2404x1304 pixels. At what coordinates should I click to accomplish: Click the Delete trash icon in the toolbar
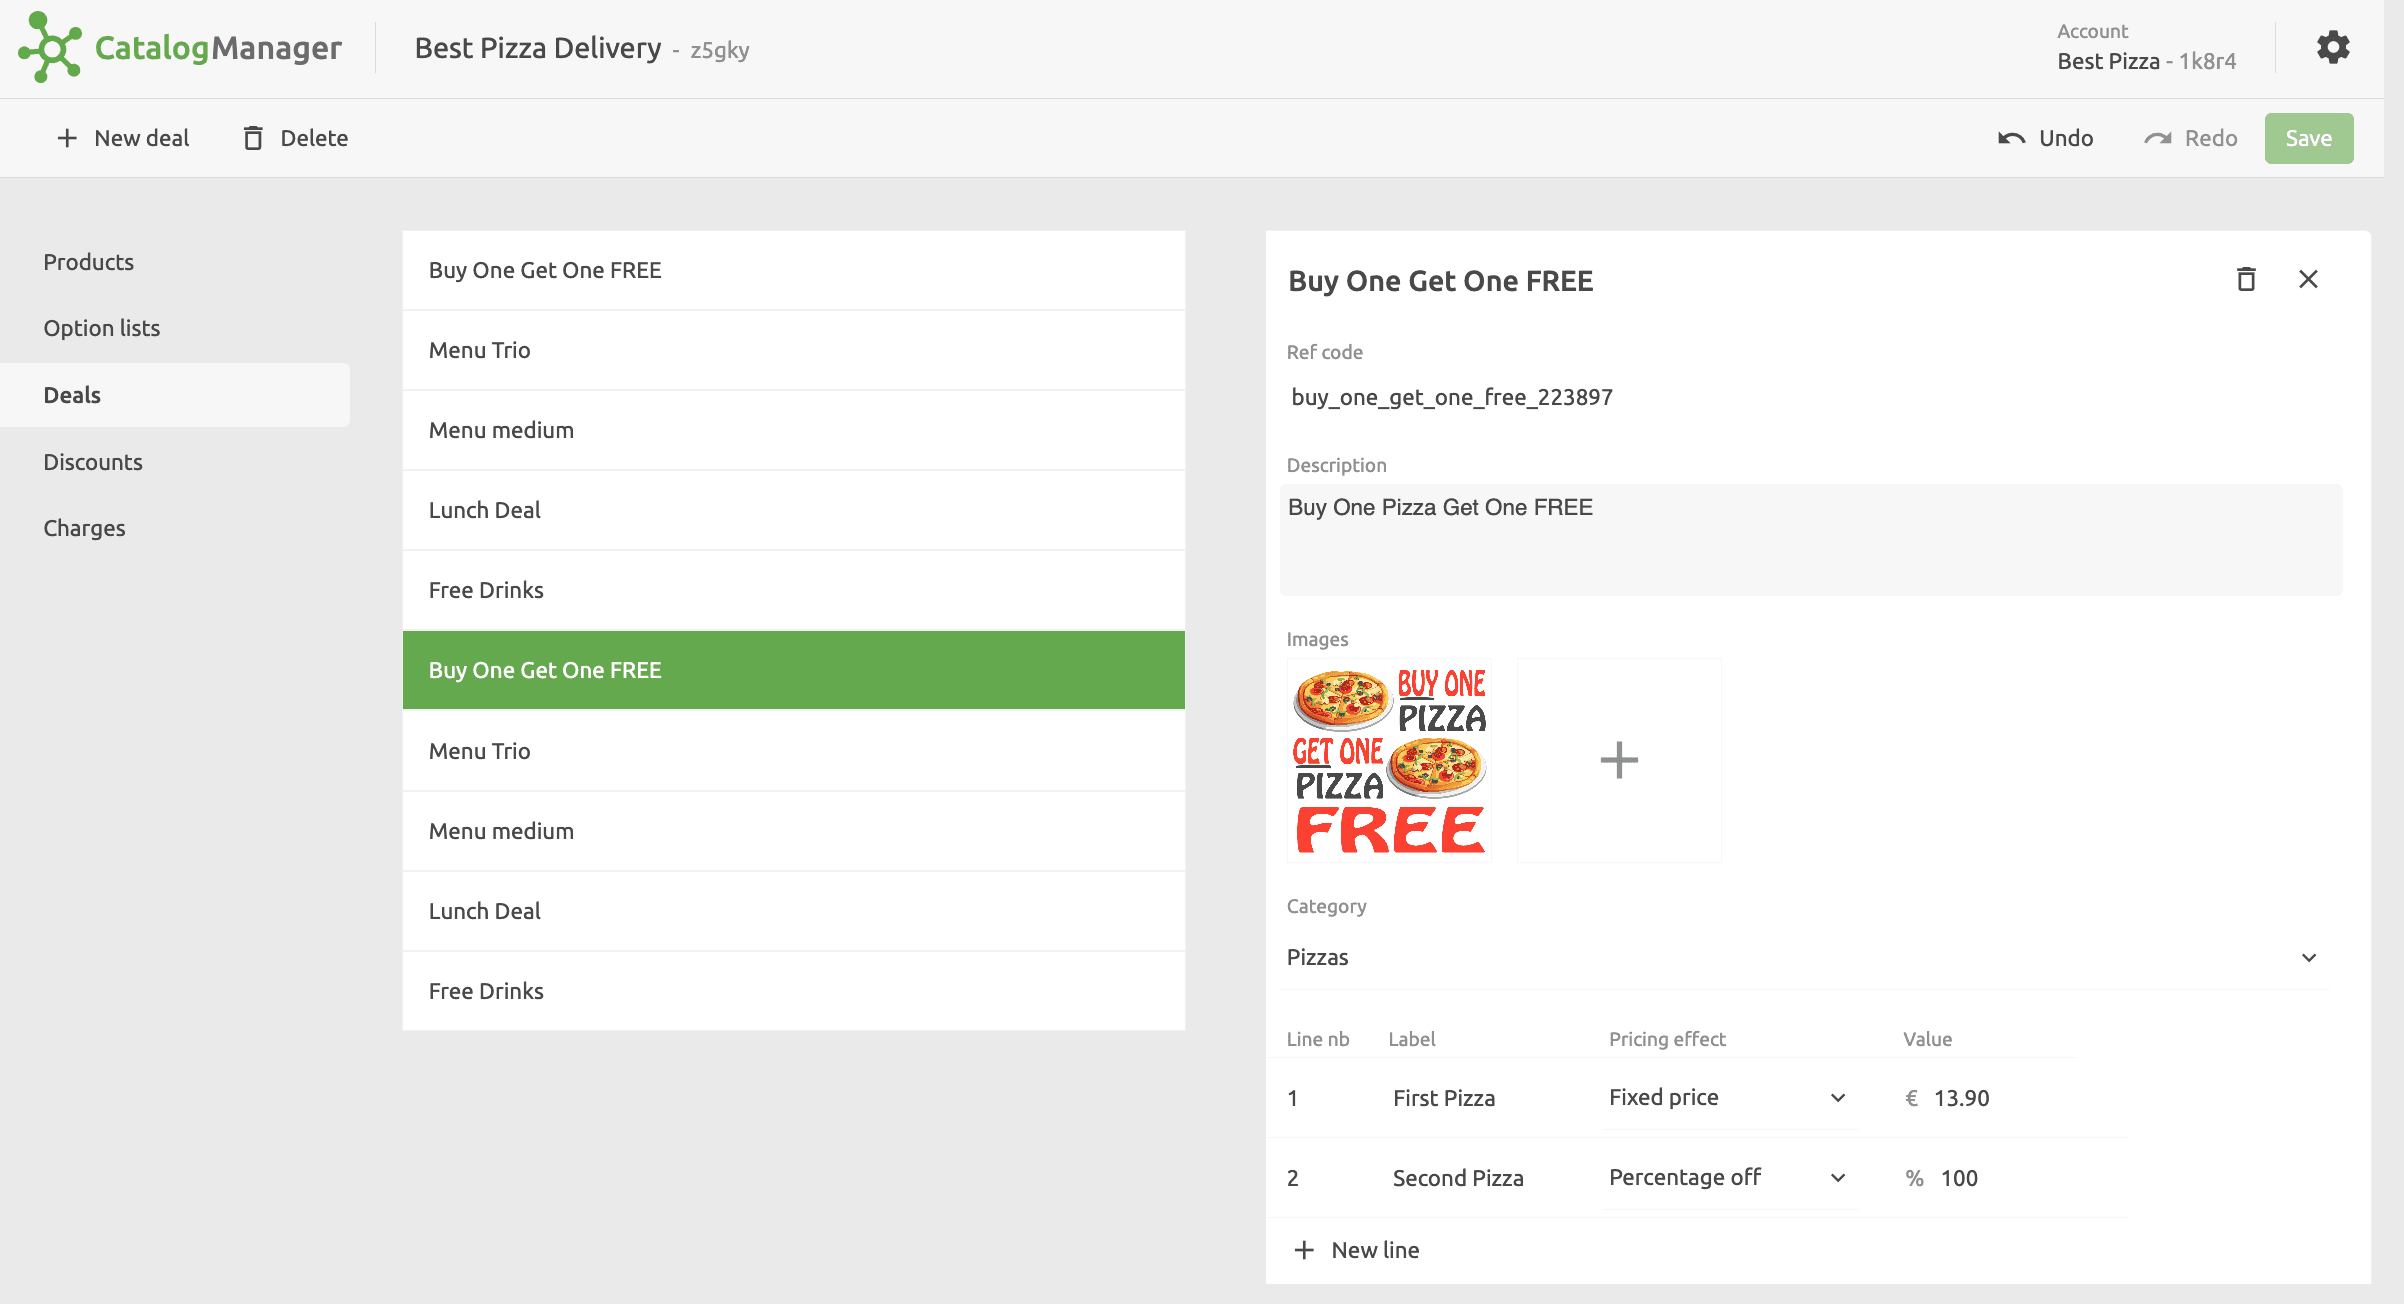click(x=253, y=137)
